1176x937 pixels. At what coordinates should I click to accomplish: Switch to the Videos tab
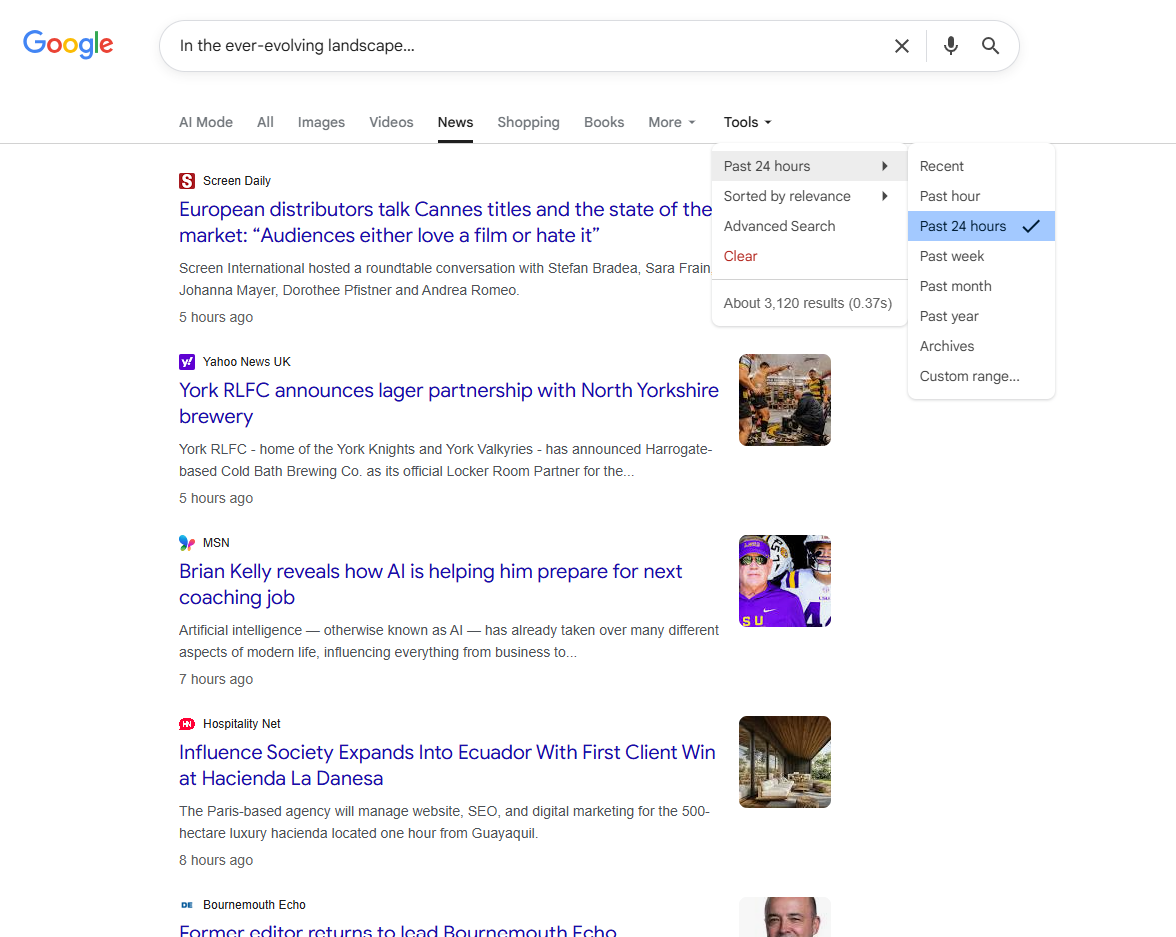391,122
